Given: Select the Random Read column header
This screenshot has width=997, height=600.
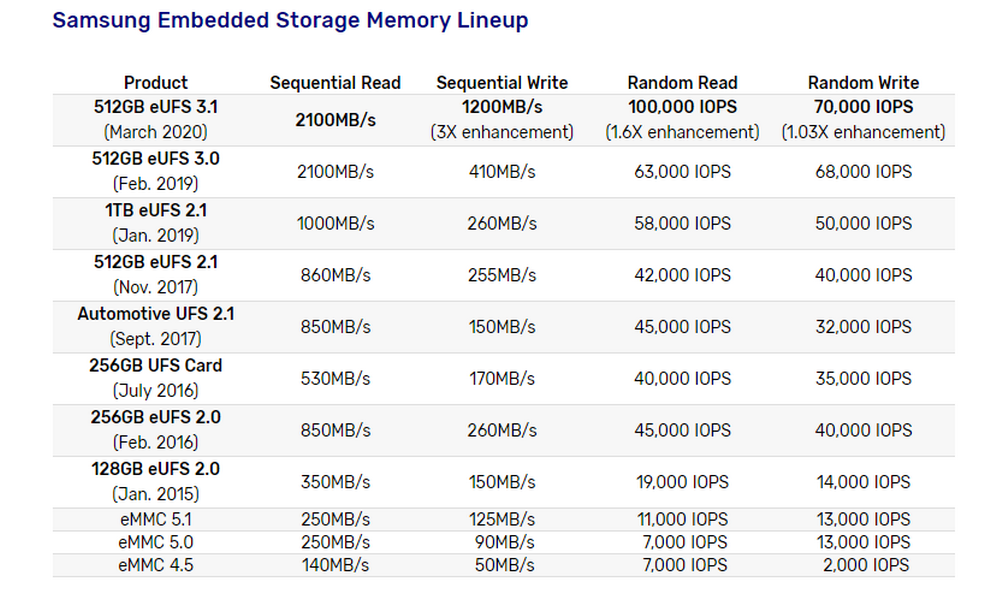Looking at the screenshot, I should pos(682,83).
